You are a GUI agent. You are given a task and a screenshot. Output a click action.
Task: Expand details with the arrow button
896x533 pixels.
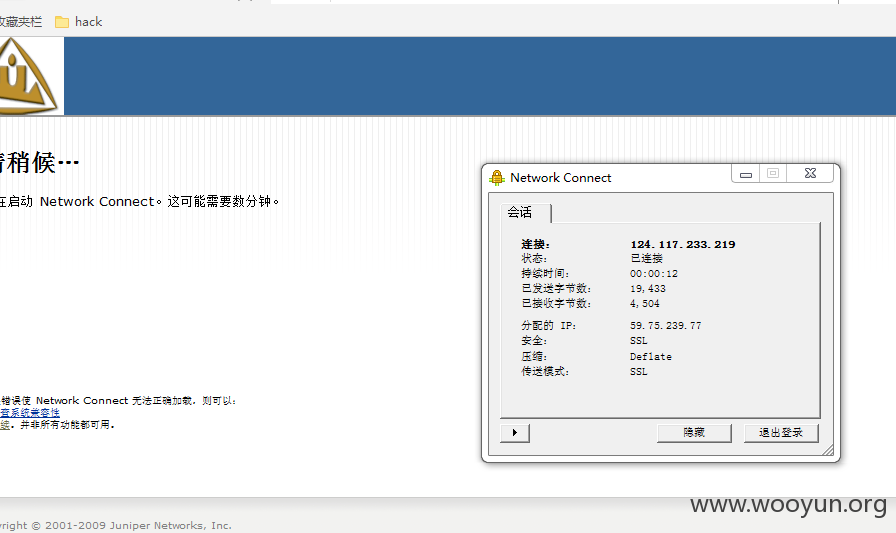tap(515, 433)
